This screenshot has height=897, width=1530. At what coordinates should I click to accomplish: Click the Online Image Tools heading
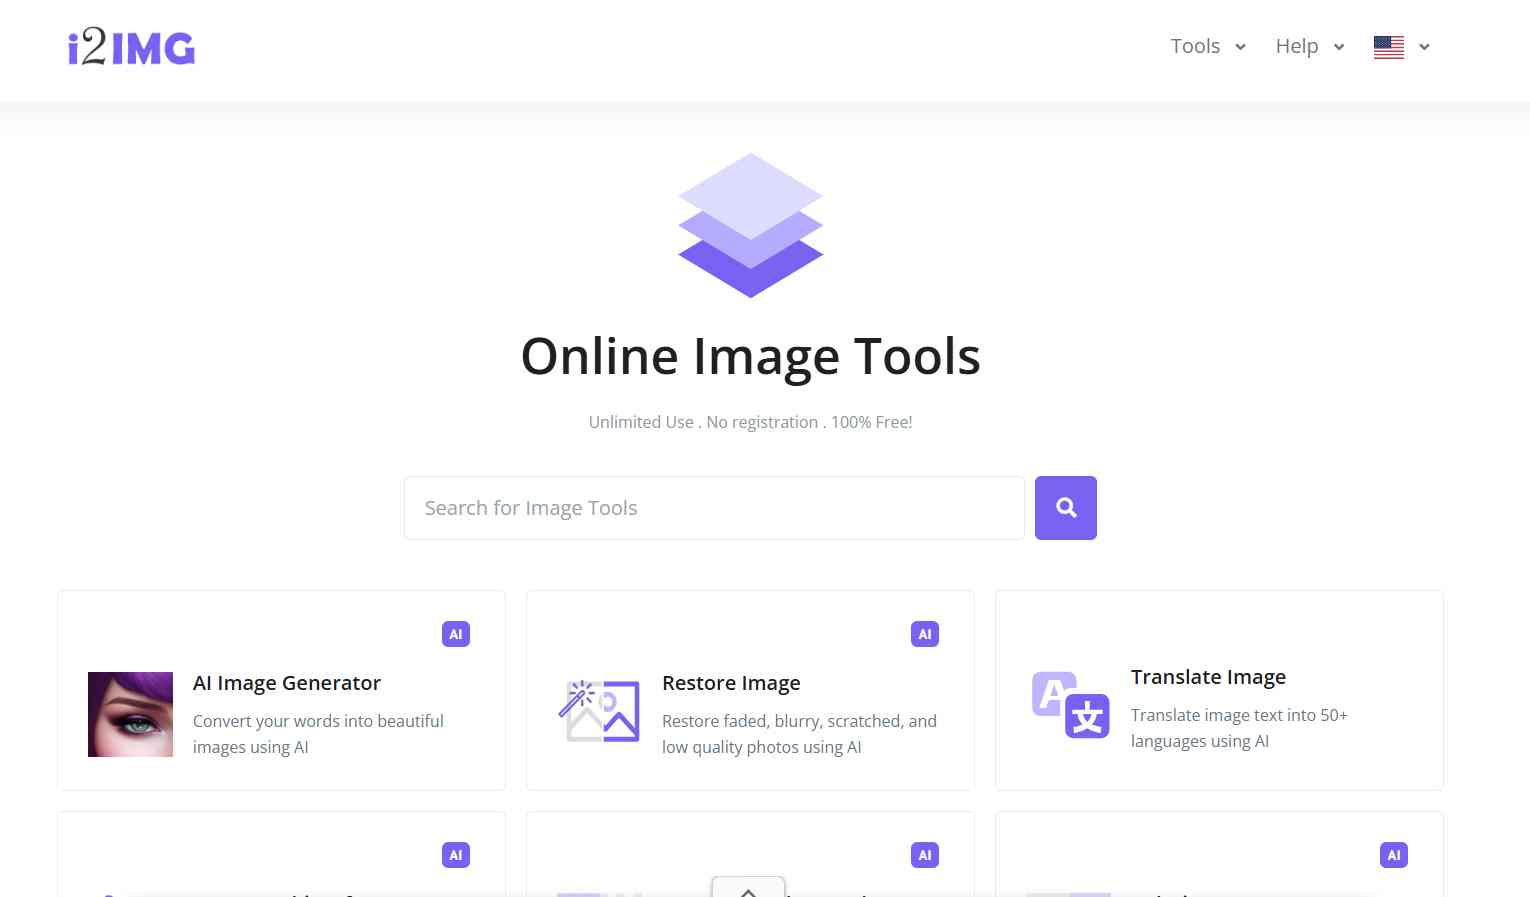click(750, 356)
